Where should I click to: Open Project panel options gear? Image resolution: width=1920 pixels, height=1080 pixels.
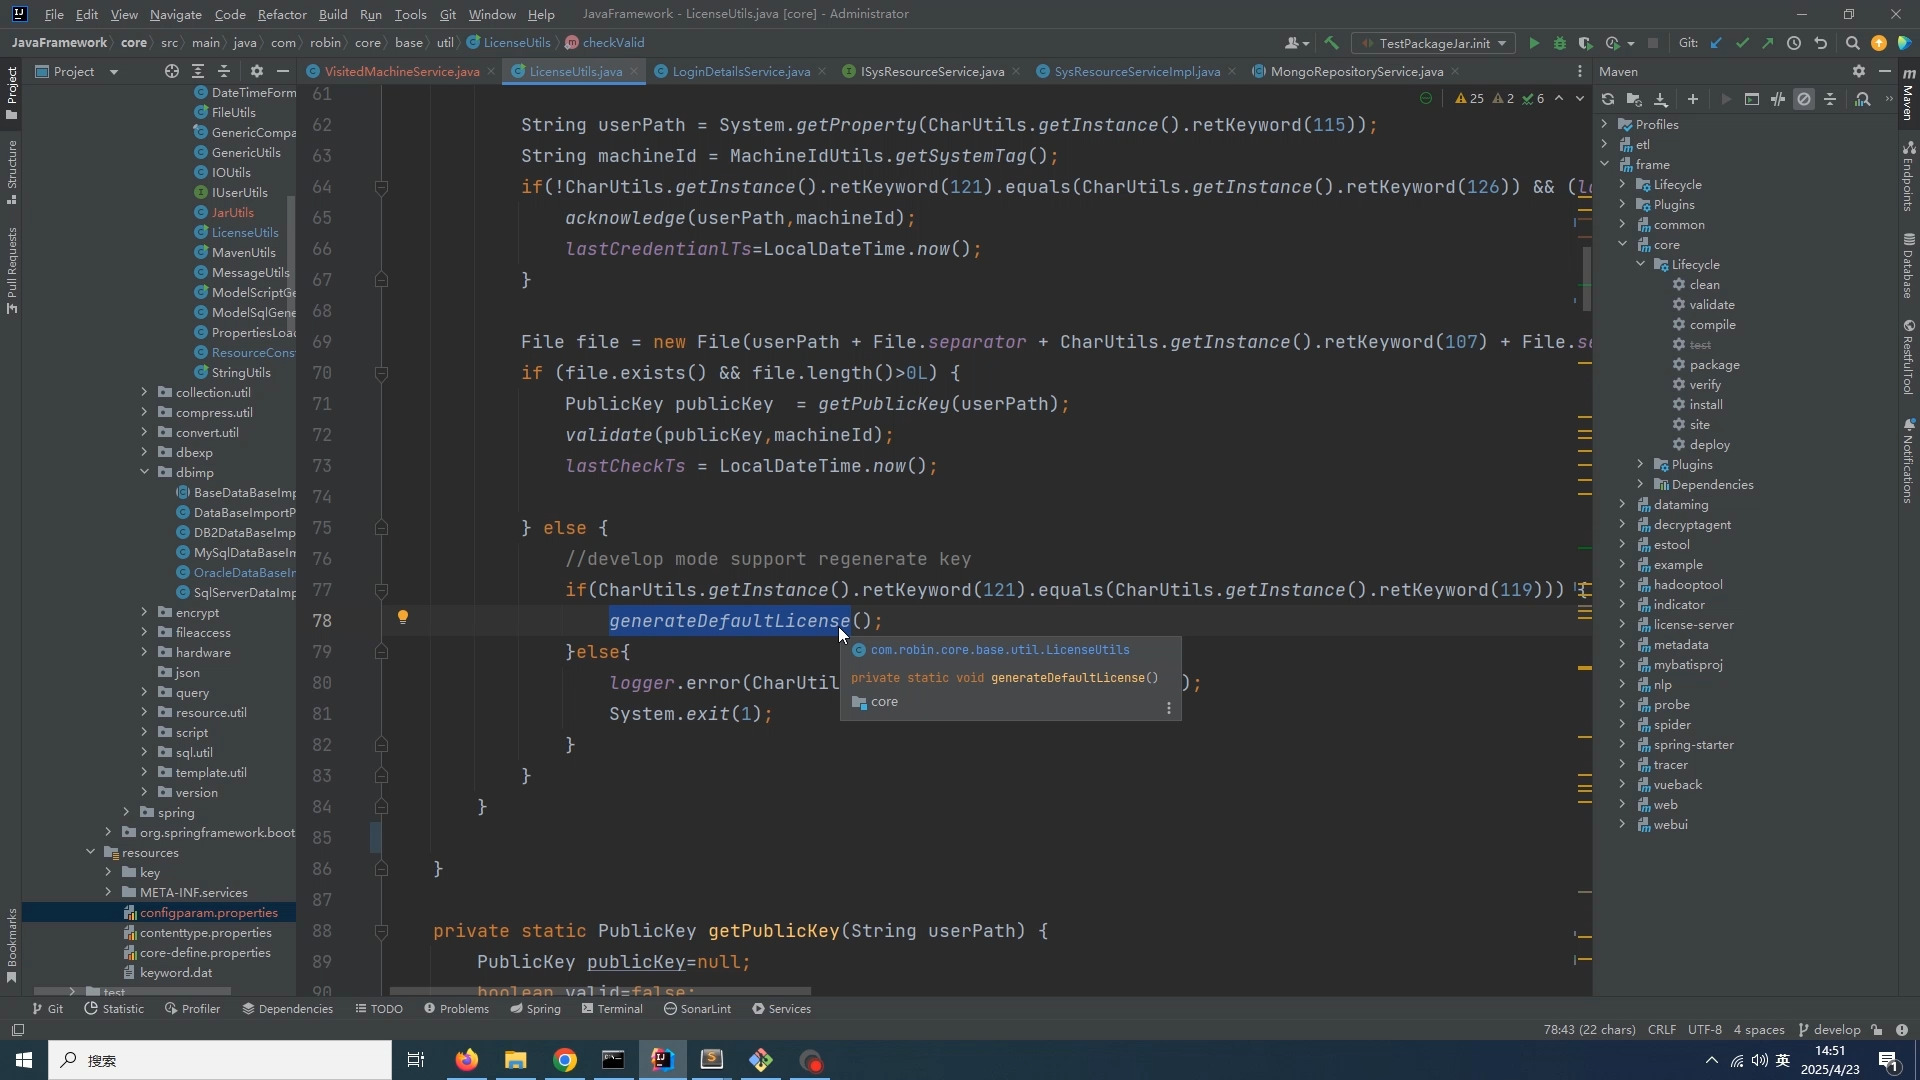(x=257, y=71)
